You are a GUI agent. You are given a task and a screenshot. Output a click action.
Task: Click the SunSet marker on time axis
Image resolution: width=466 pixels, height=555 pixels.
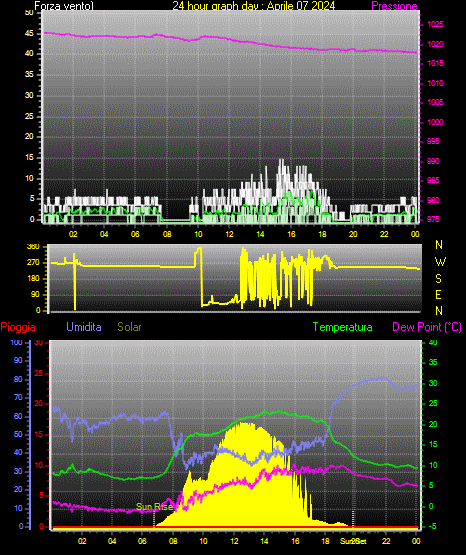coord(353,541)
